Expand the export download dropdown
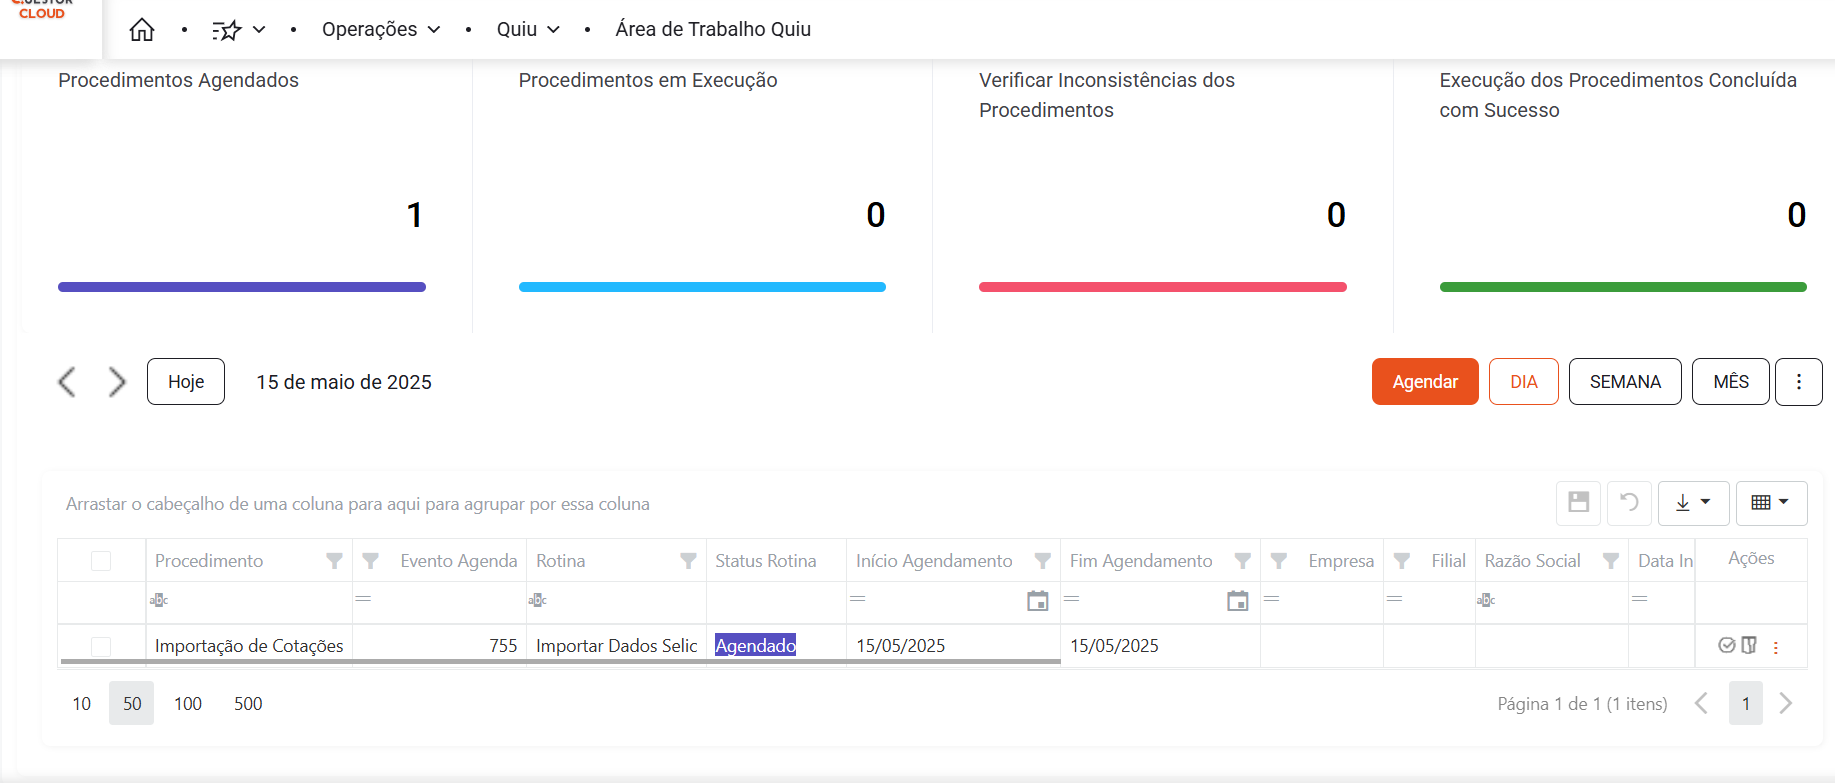The image size is (1835, 783). [x=1693, y=502]
